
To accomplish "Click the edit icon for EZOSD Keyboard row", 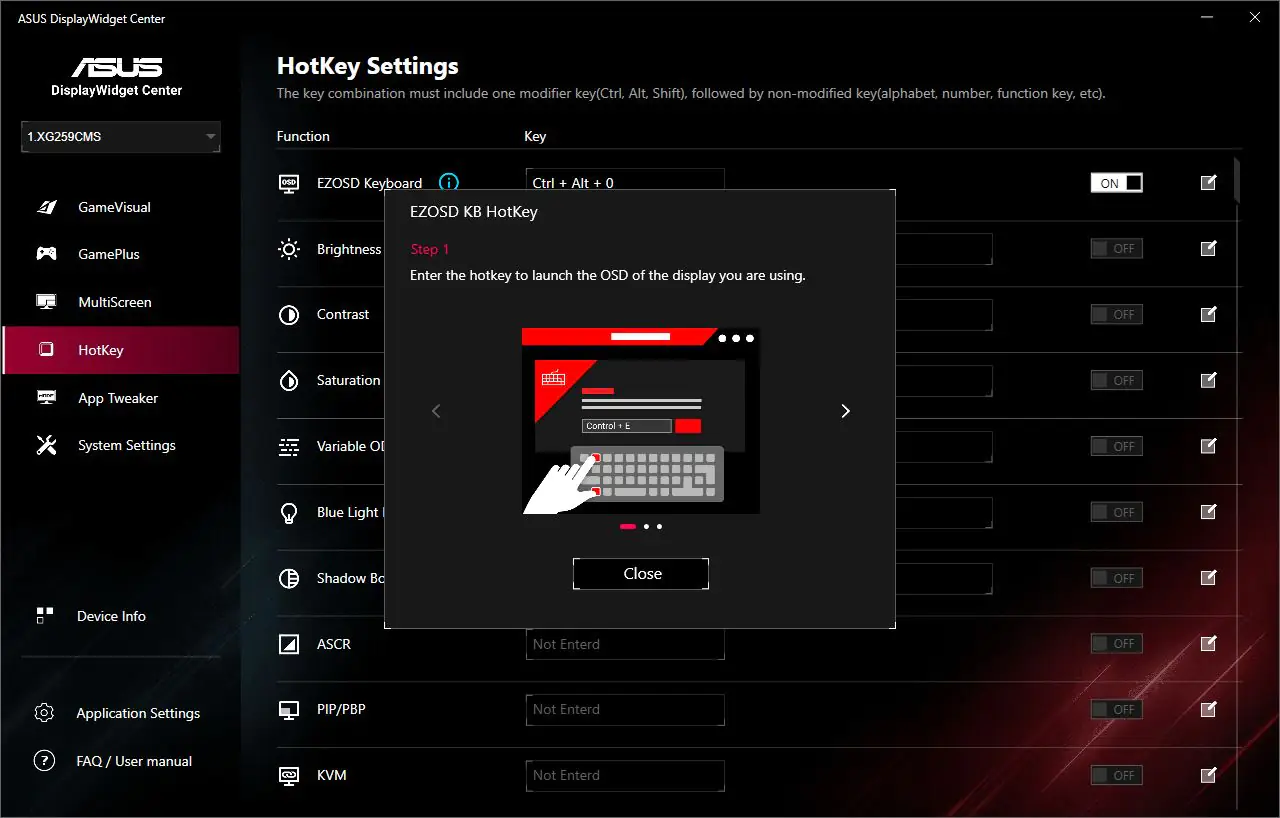I will coord(1208,183).
